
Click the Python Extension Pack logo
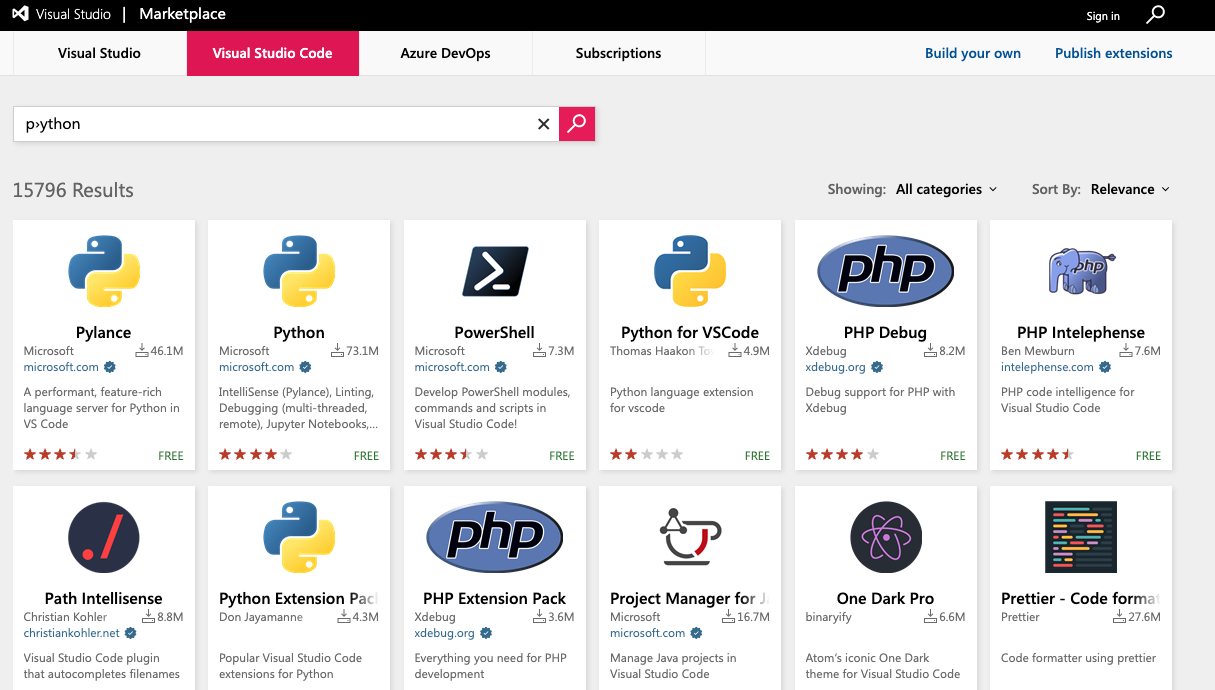(x=299, y=537)
